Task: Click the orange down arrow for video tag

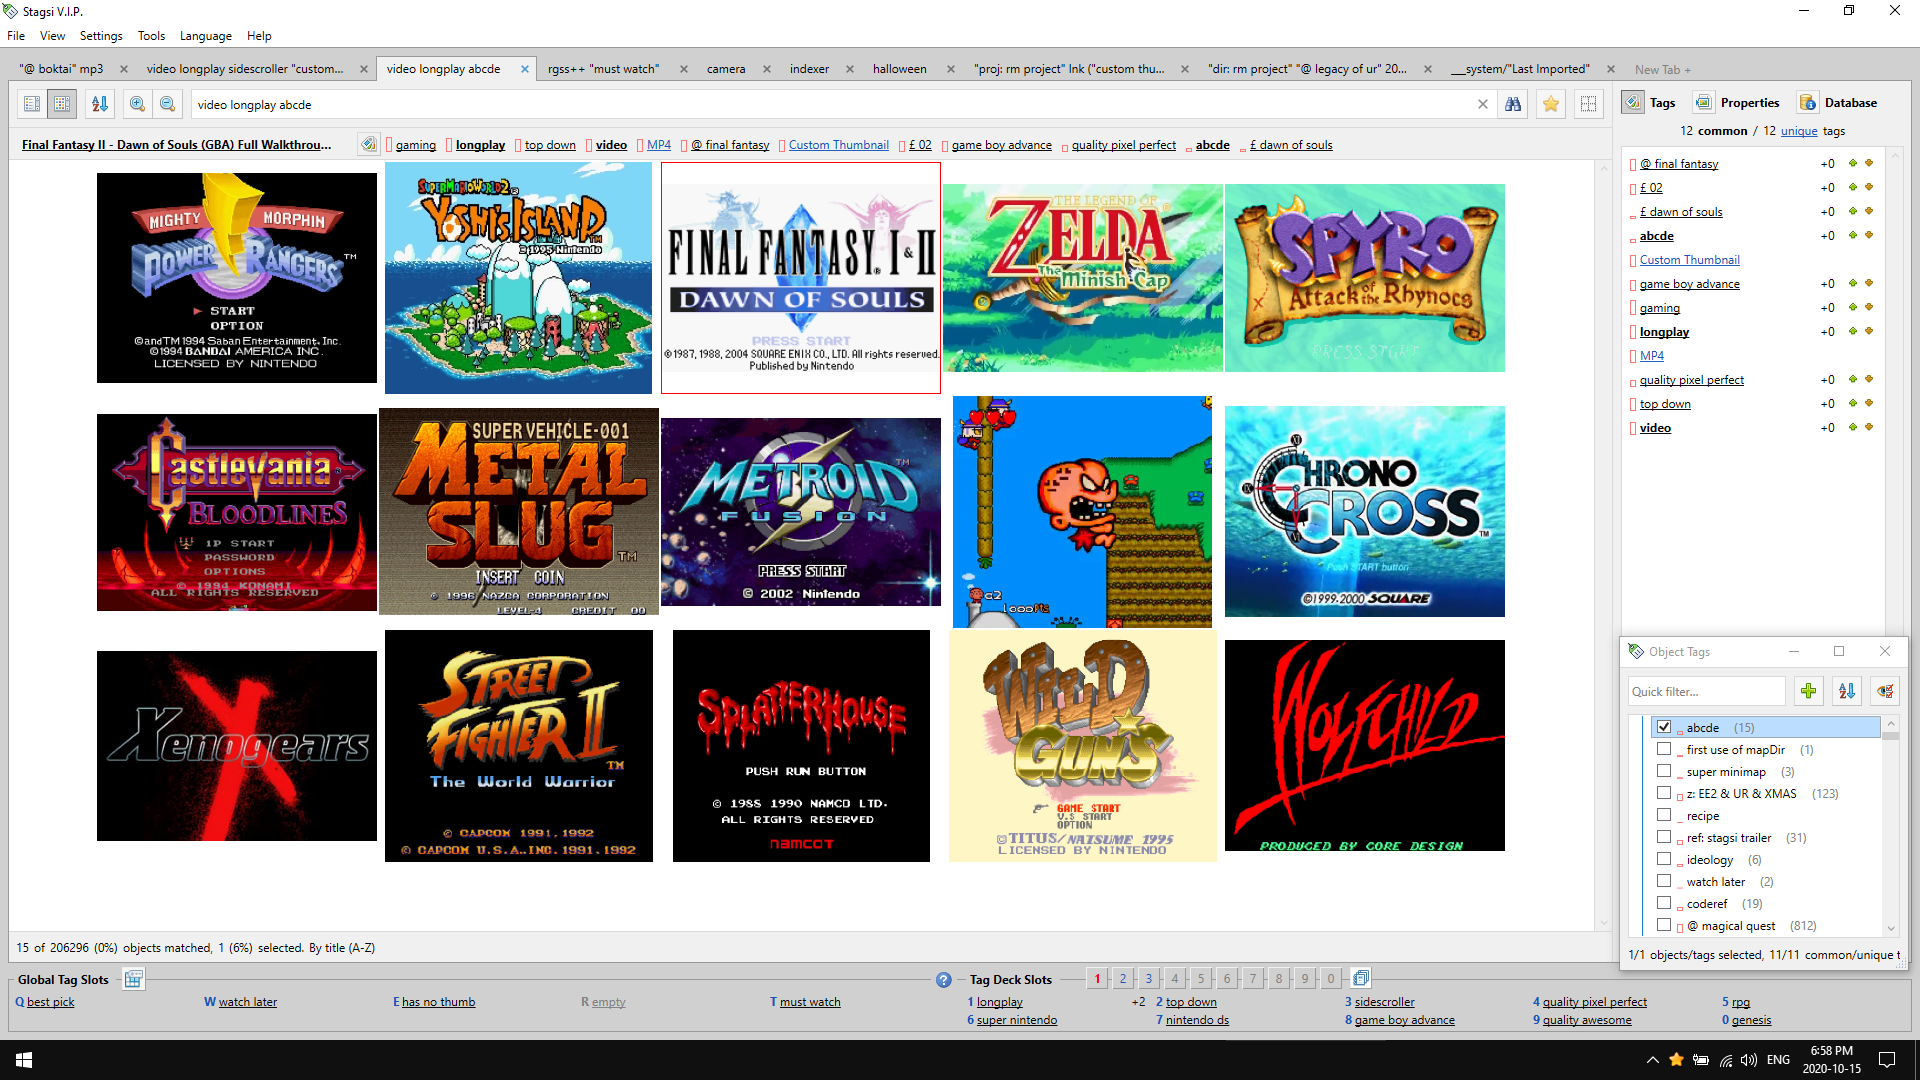Action: (1868, 427)
